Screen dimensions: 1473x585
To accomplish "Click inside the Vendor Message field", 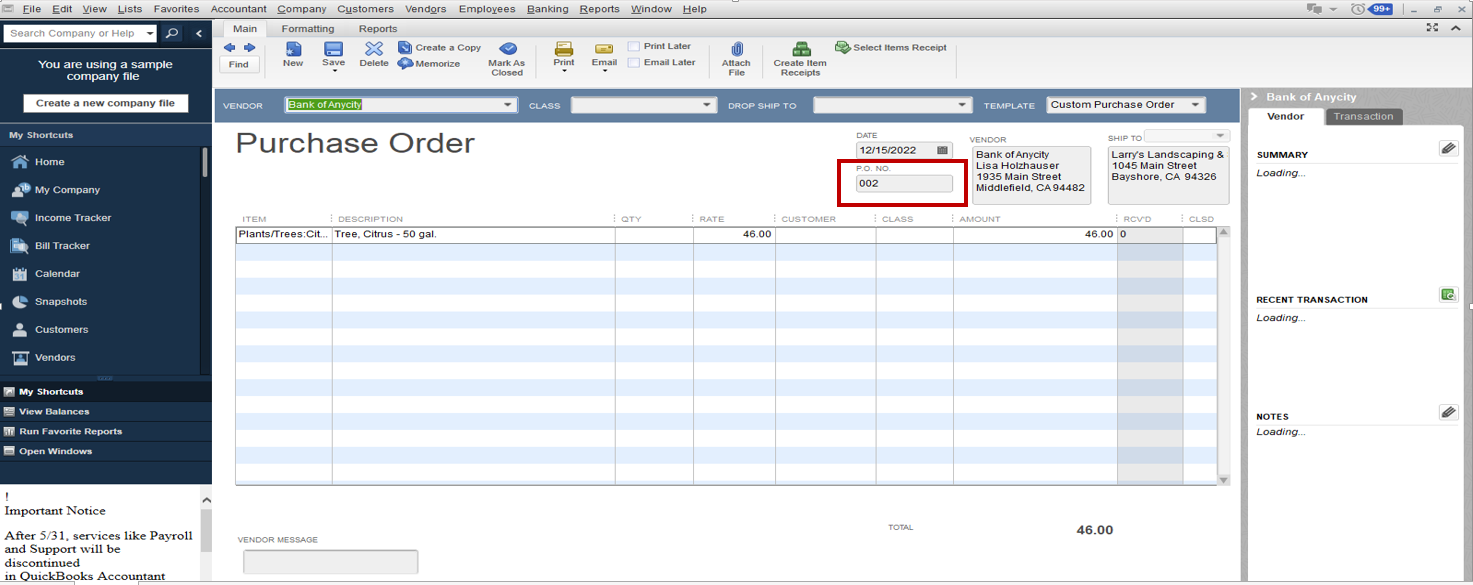I will pyautogui.click(x=330, y=561).
